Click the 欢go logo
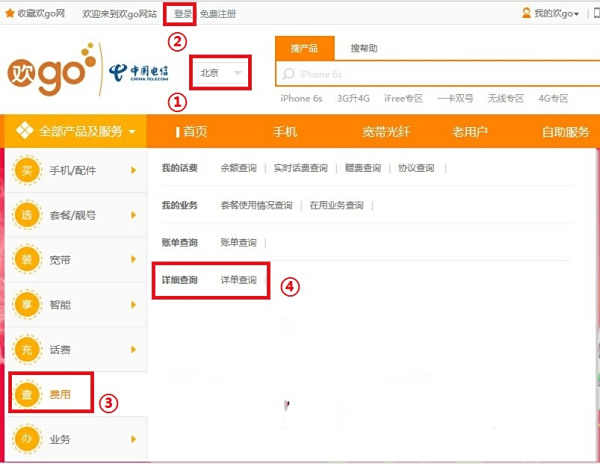This screenshot has width=600, height=464. [x=52, y=70]
